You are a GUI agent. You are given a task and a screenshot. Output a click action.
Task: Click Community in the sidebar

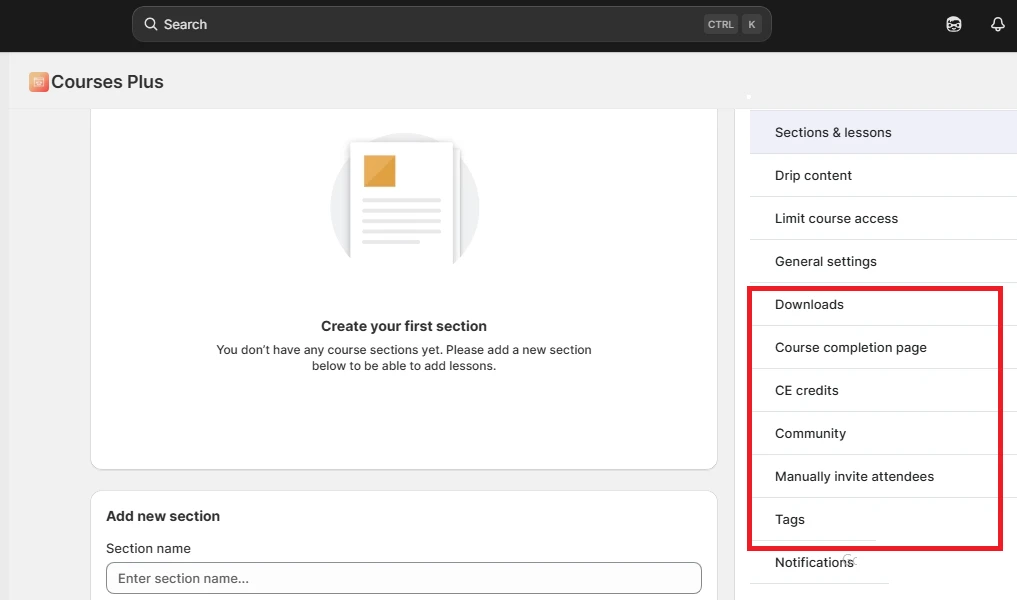(x=810, y=433)
